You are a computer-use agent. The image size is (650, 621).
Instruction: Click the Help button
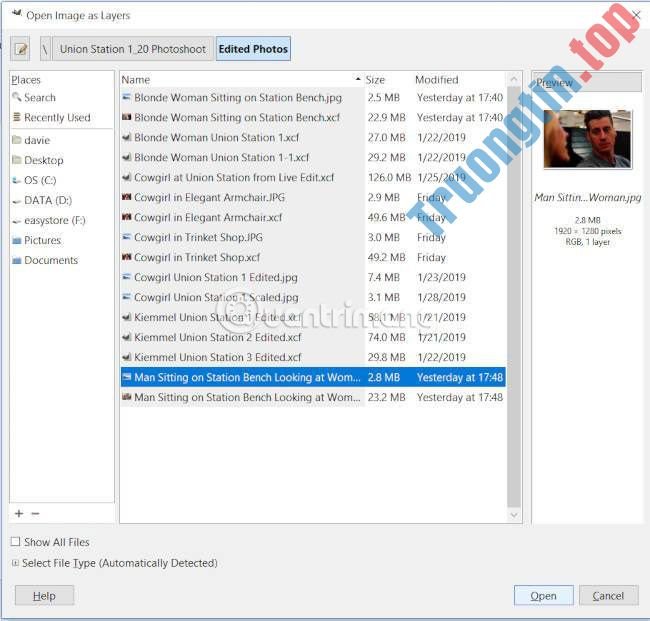(44, 596)
